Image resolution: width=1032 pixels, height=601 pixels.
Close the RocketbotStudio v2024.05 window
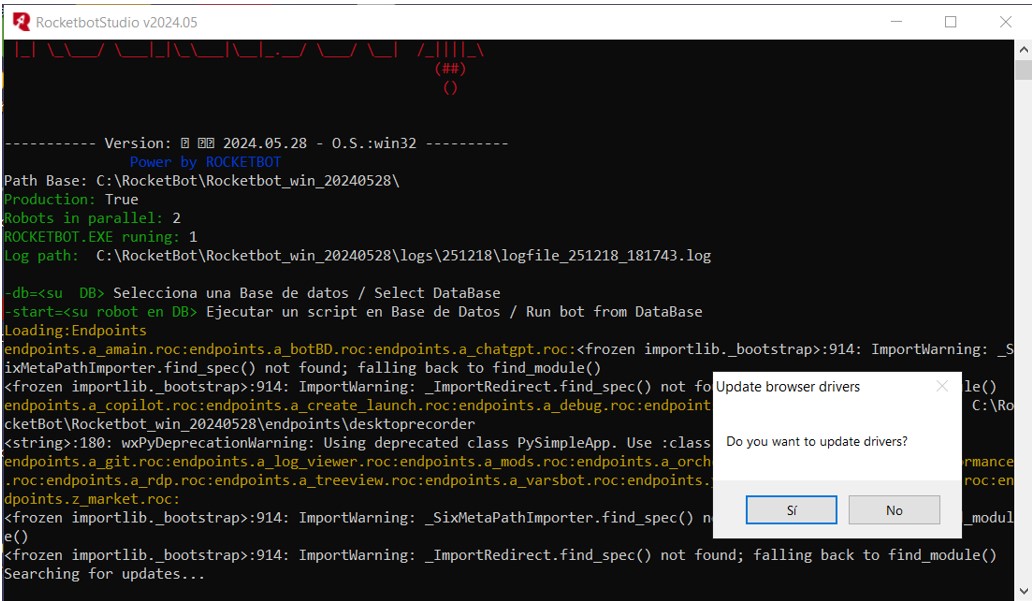1005,21
